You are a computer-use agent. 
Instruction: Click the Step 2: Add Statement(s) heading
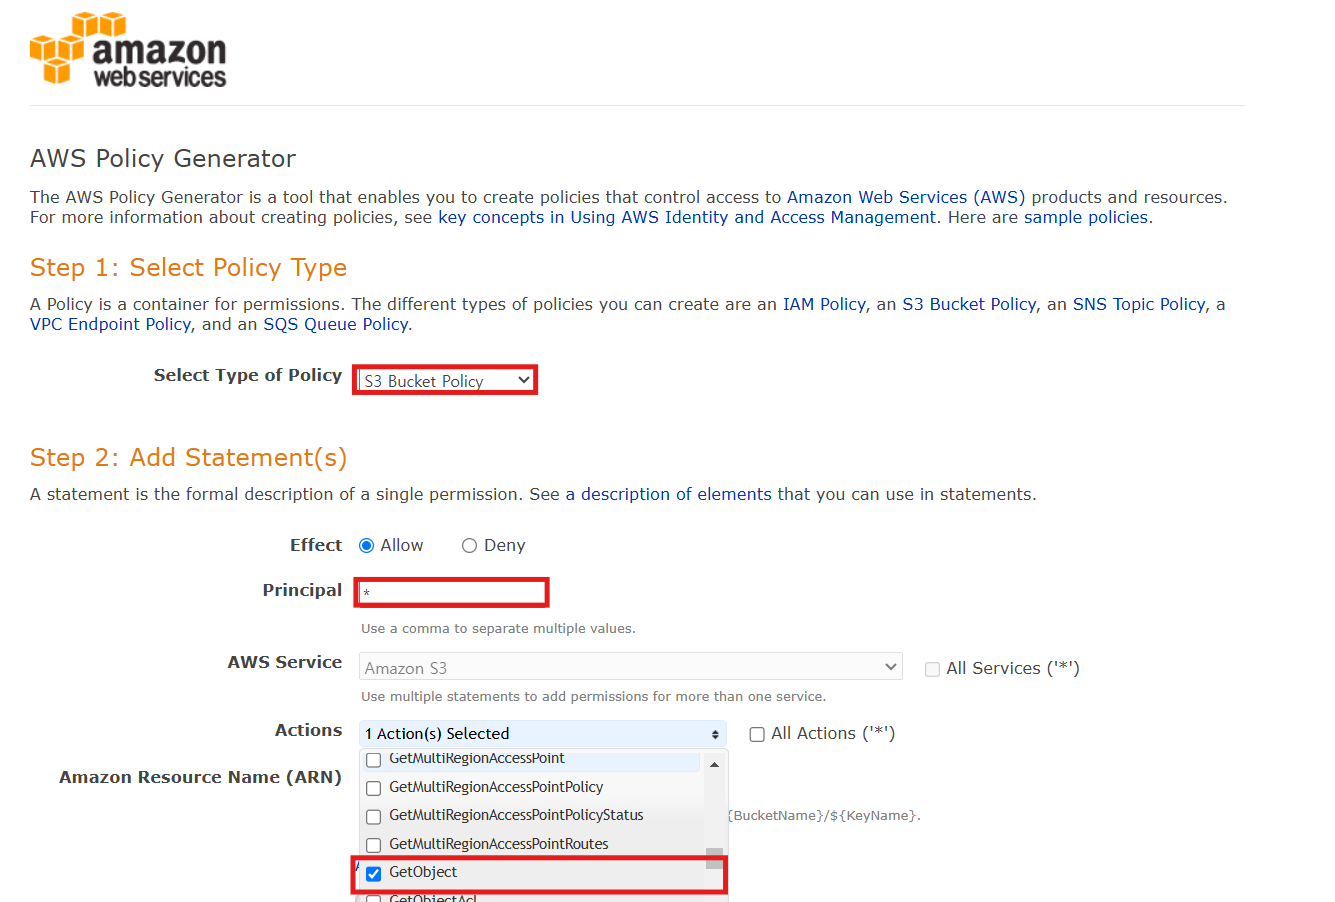189,458
